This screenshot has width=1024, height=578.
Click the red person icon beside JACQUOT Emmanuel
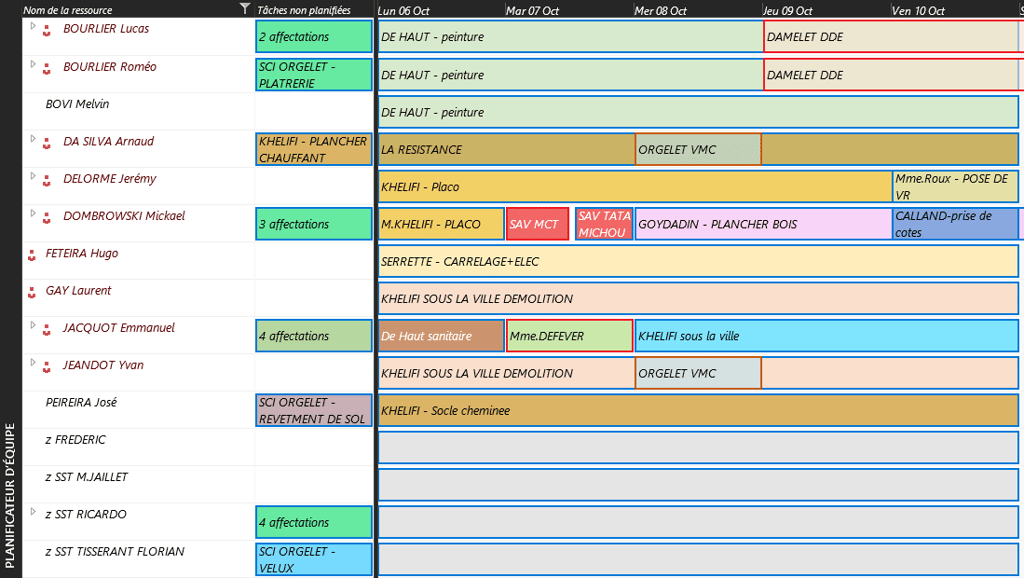coord(46,330)
